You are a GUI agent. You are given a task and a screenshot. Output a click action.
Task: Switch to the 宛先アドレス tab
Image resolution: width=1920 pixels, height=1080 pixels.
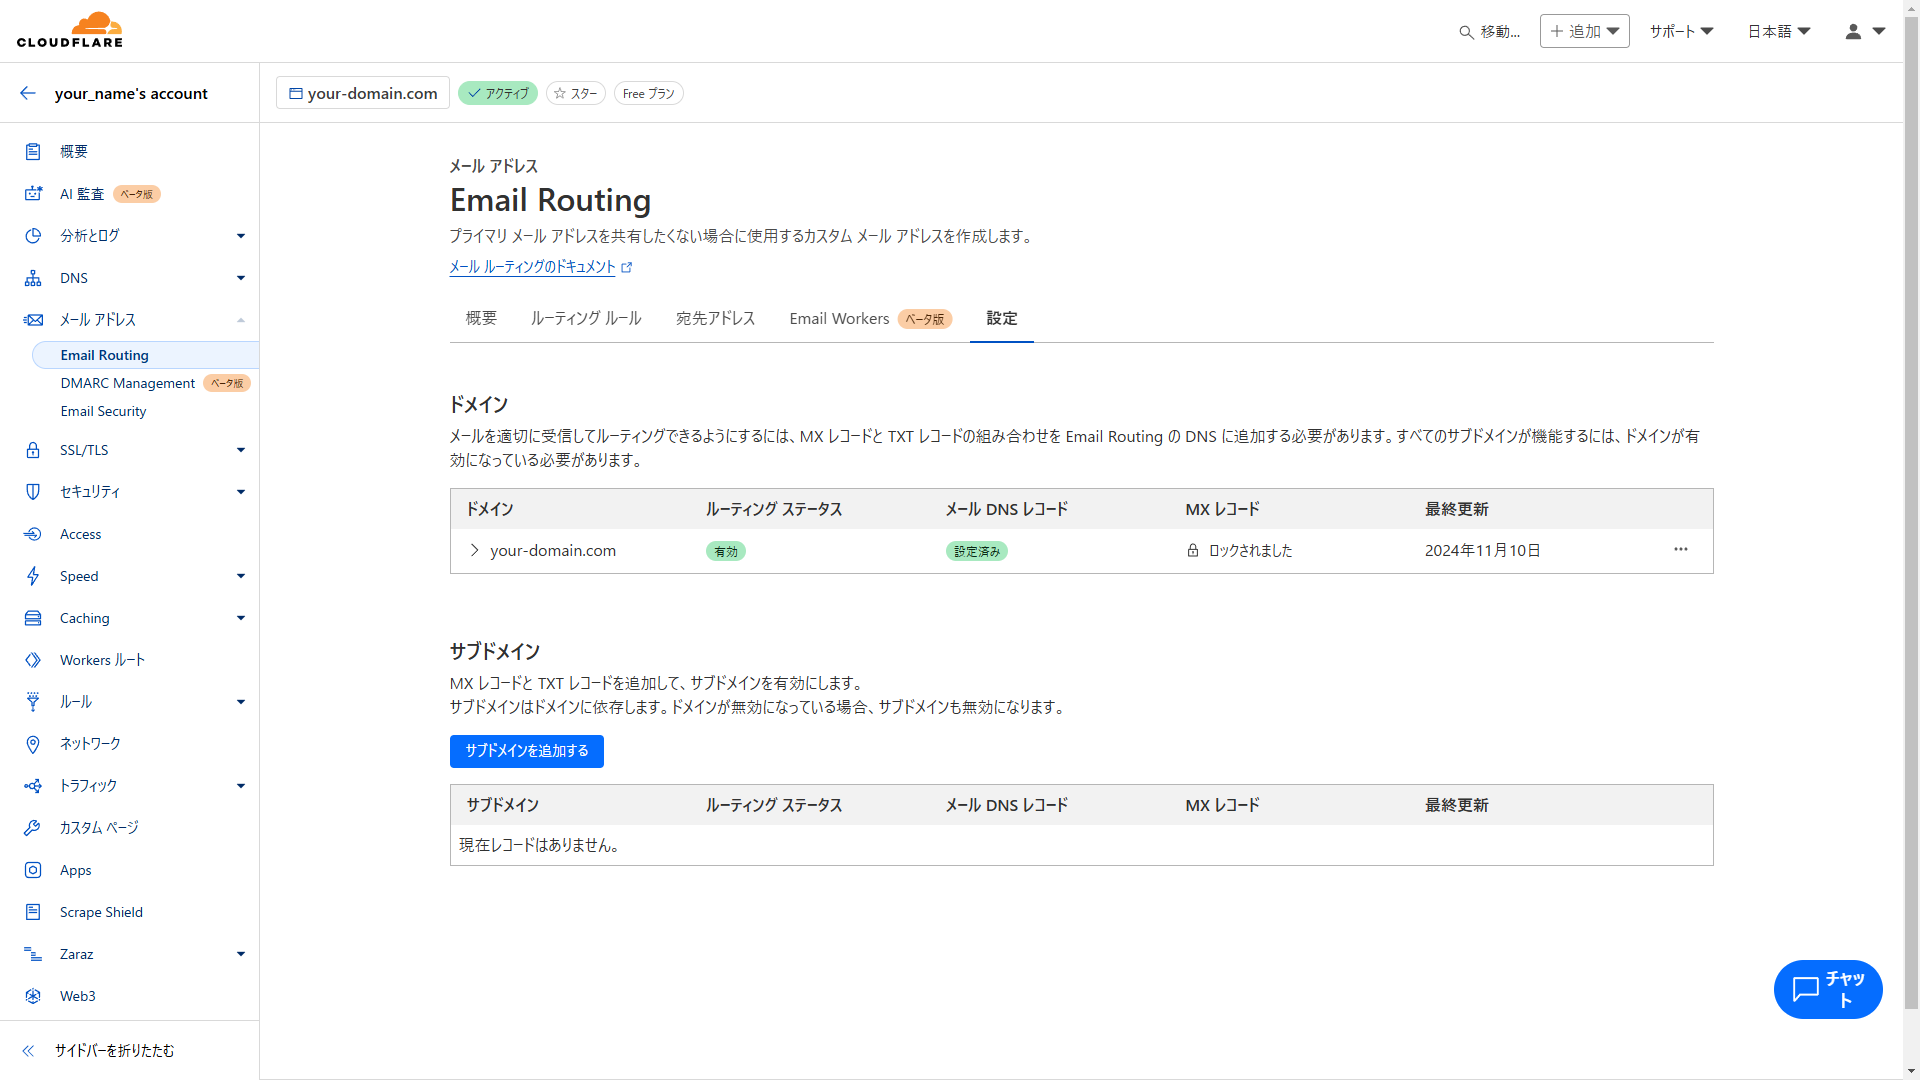[x=715, y=318]
